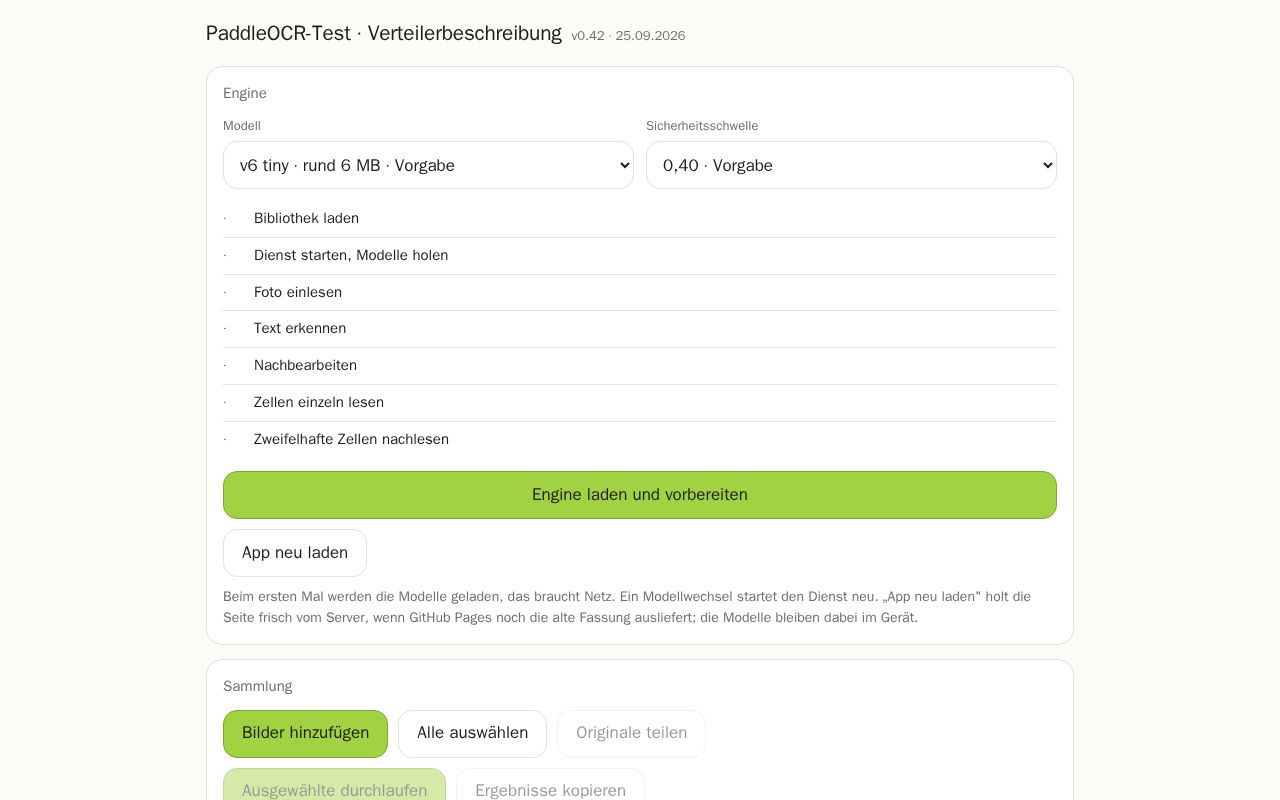Click Alle auswählen button

[x=472, y=734]
